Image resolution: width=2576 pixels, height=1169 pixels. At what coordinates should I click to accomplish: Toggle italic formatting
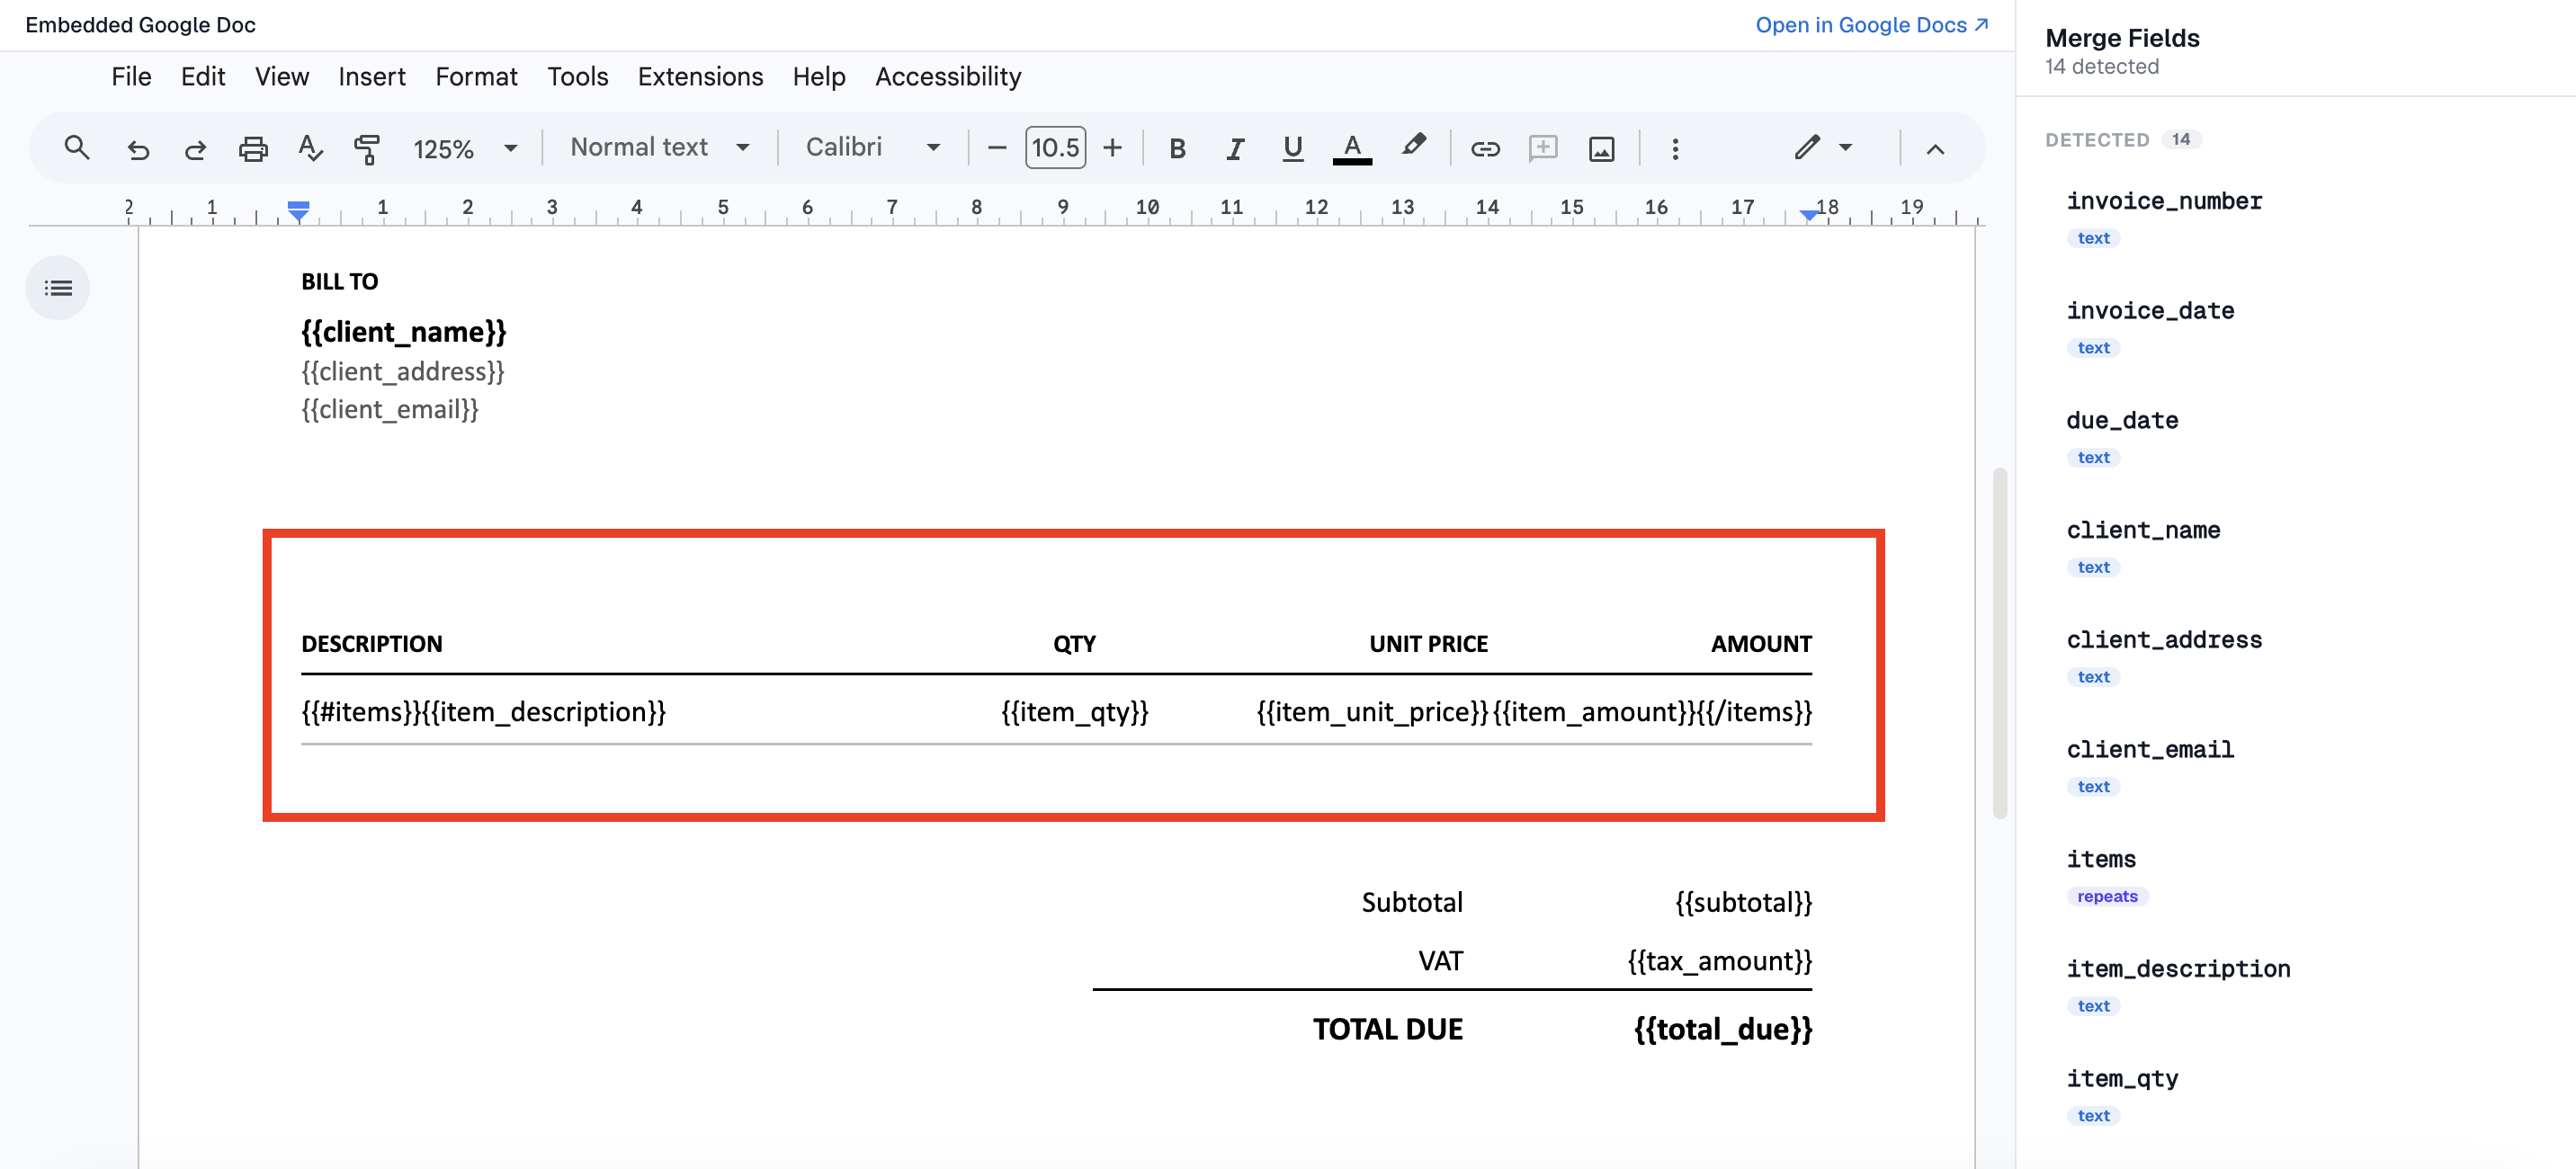tap(1235, 148)
